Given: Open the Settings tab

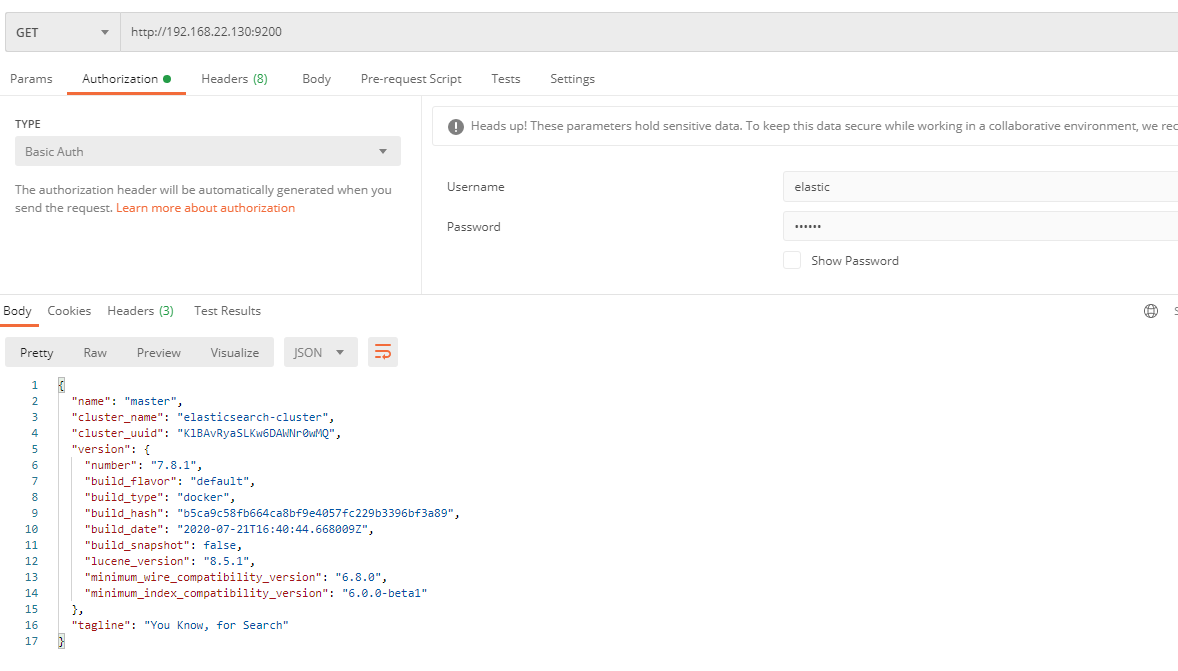Looking at the screenshot, I should 572,79.
